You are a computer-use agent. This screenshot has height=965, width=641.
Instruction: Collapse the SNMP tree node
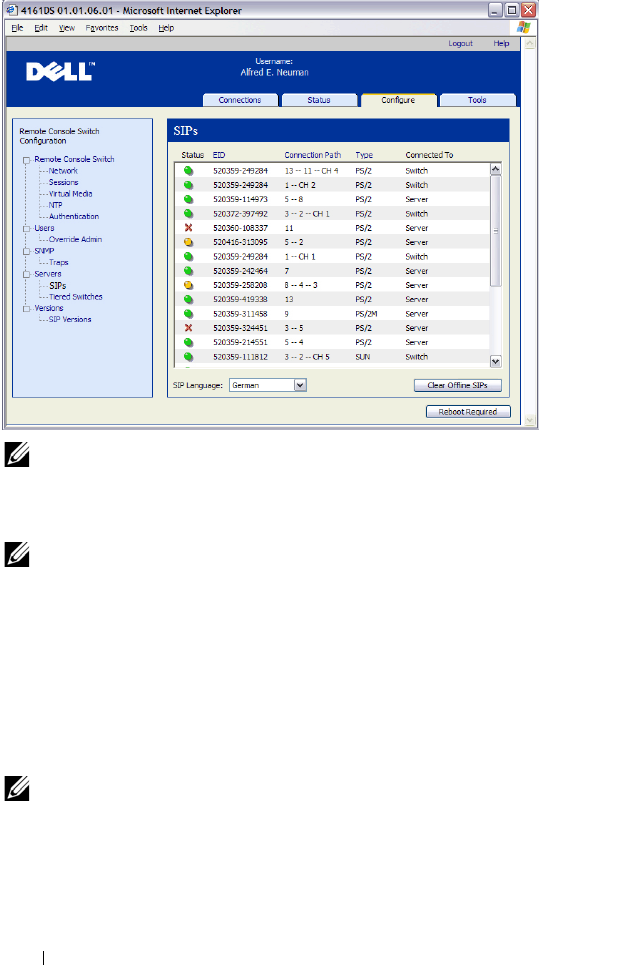[x=26, y=252]
